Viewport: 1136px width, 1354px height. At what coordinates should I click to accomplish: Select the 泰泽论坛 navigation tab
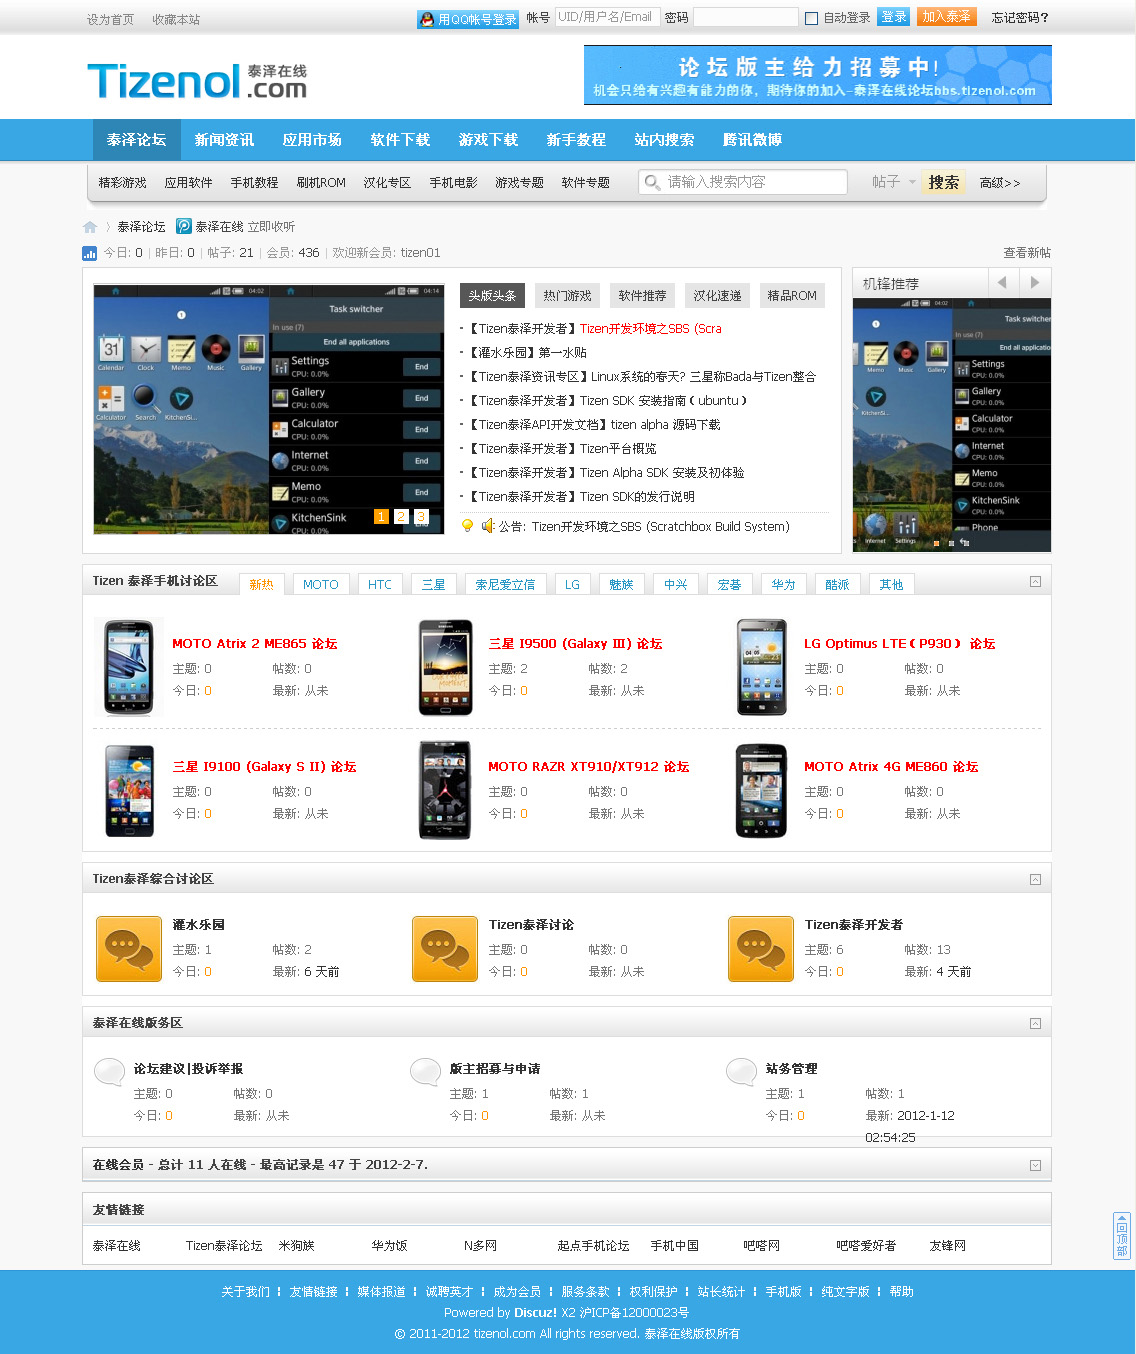coord(137,140)
